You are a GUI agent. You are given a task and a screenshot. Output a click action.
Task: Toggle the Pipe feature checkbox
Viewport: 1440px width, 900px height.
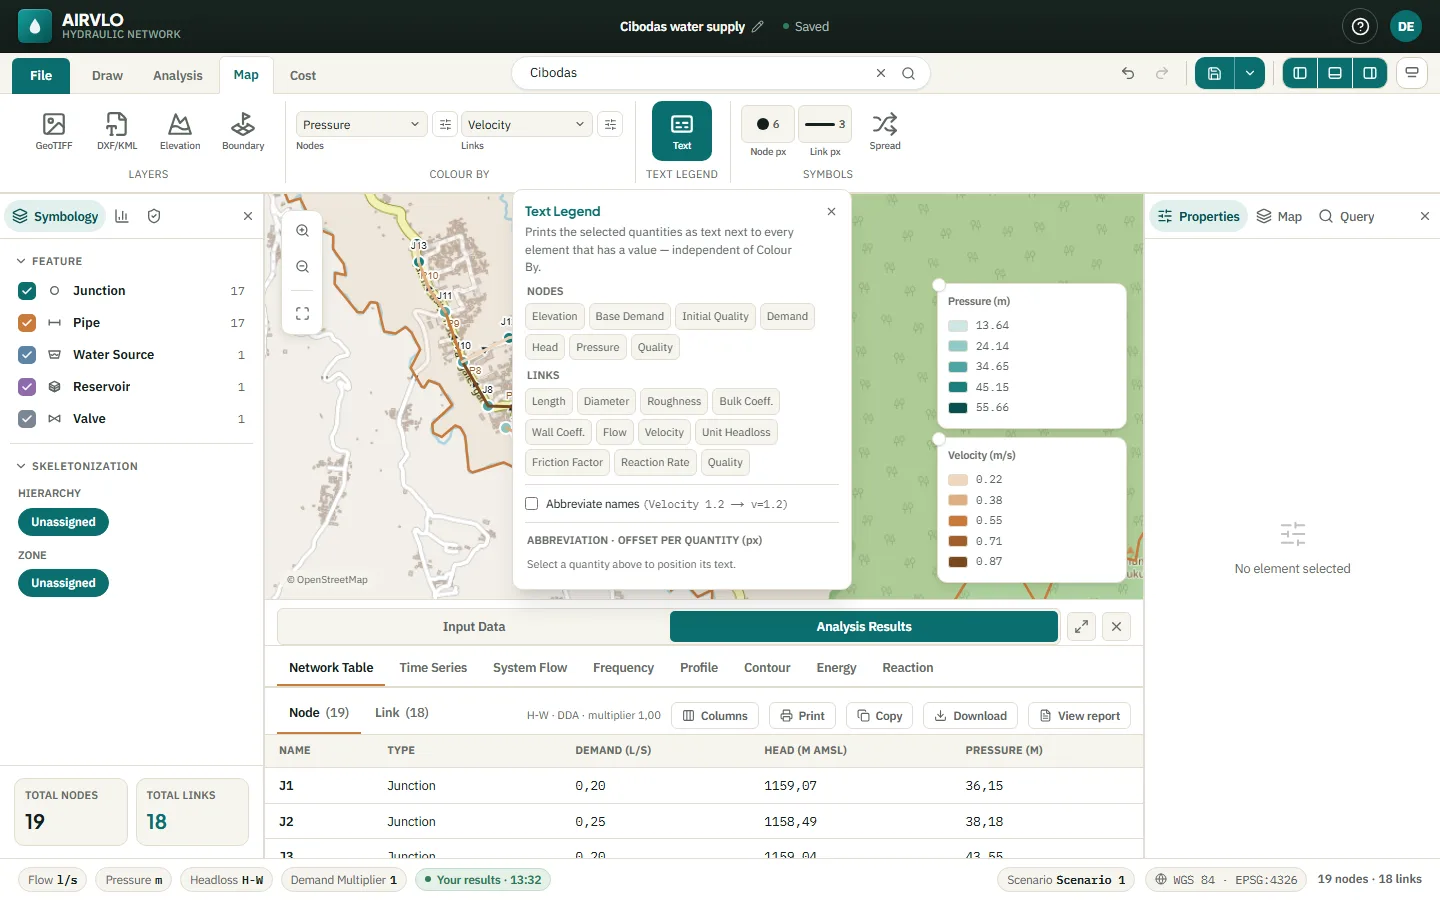[27, 323]
